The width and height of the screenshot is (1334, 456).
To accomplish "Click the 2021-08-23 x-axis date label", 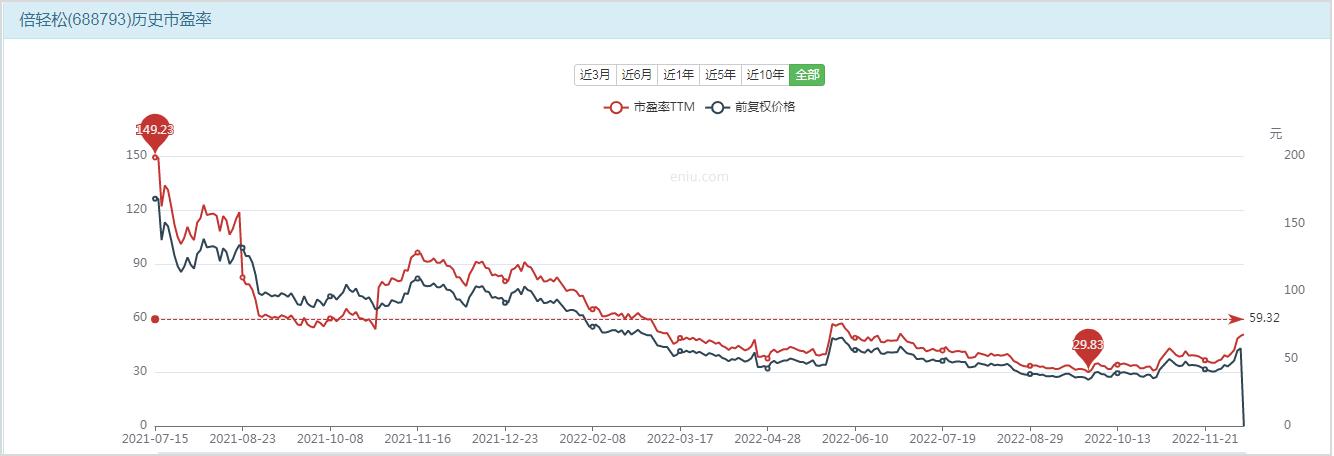I will 242,438.
